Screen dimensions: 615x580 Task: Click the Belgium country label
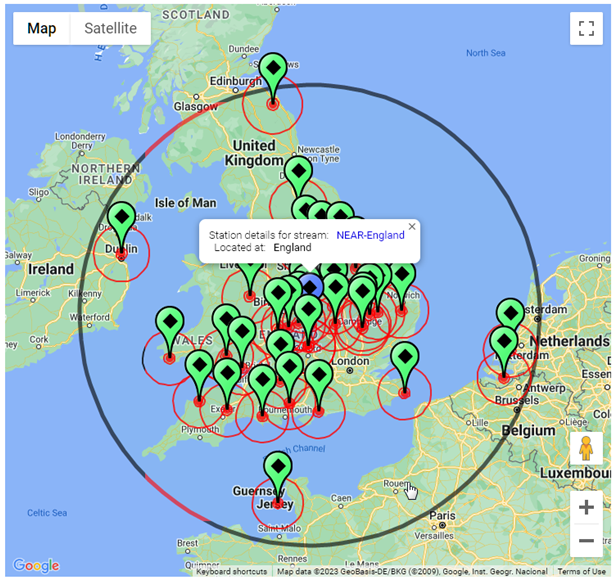click(x=528, y=430)
